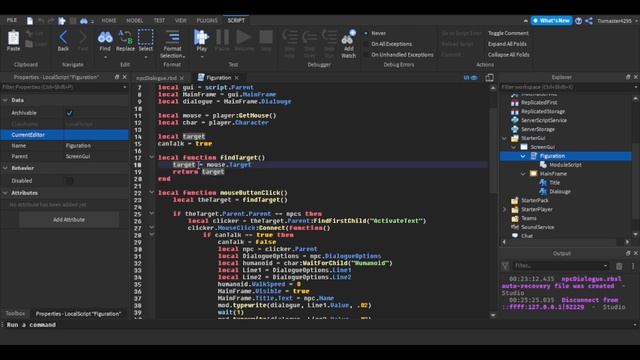This screenshot has width=640, height=360.
Task: Expand the StarterPlayer tree node
Action: click(x=504, y=209)
